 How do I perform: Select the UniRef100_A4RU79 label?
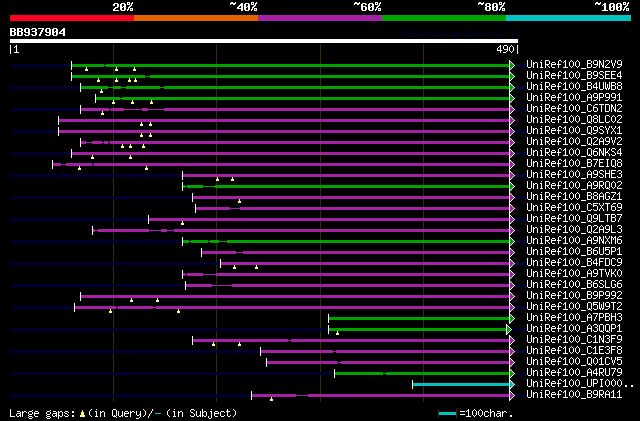pos(574,373)
